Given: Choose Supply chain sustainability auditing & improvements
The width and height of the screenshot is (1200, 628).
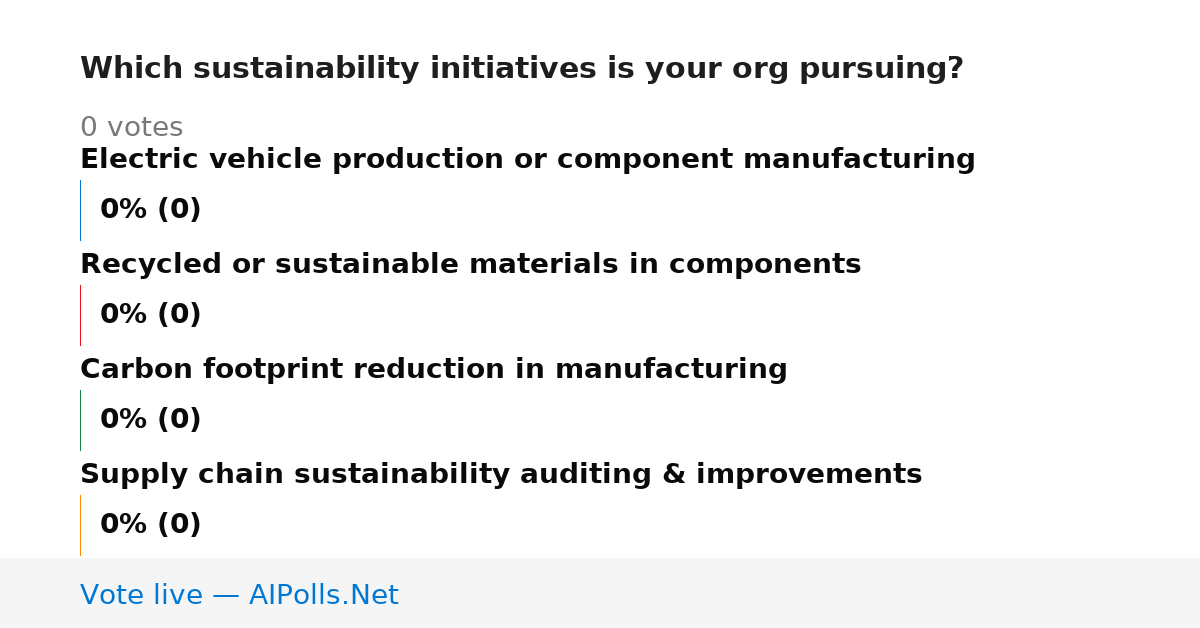Looking at the screenshot, I should (x=500, y=475).
